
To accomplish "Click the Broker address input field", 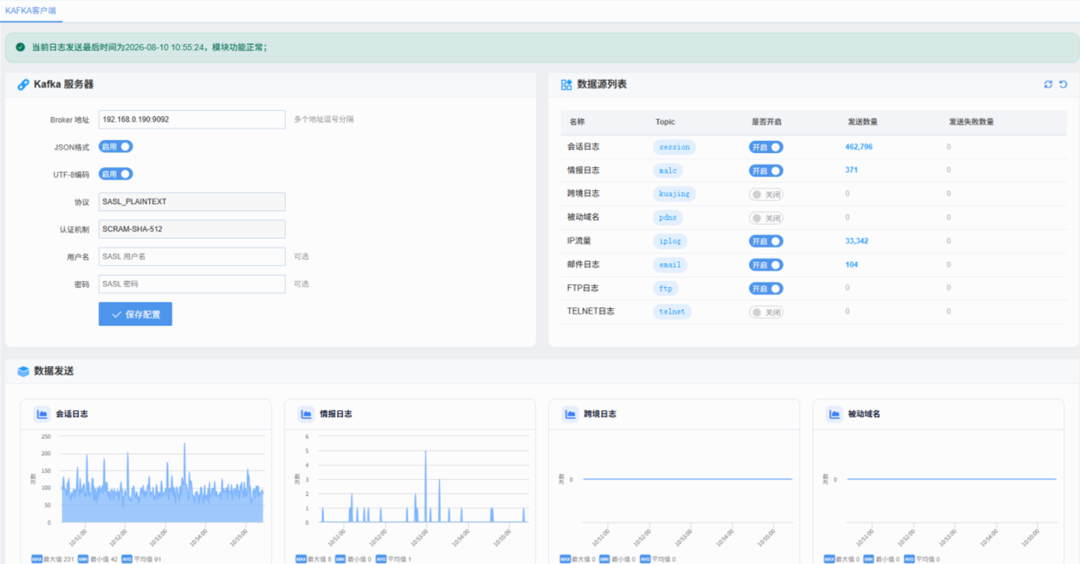I will [192, 119].
